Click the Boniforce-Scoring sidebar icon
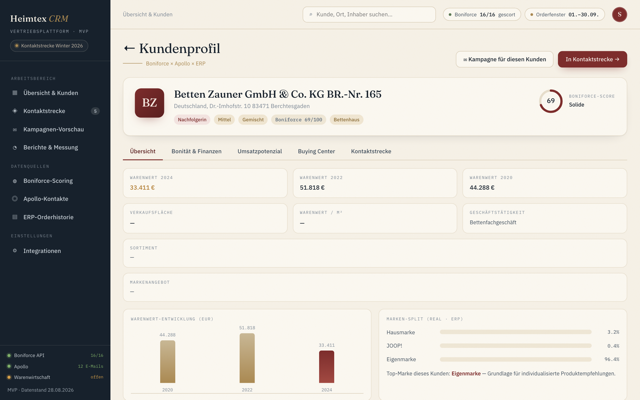This screenshot has height=400, width=640. point(15,181)
